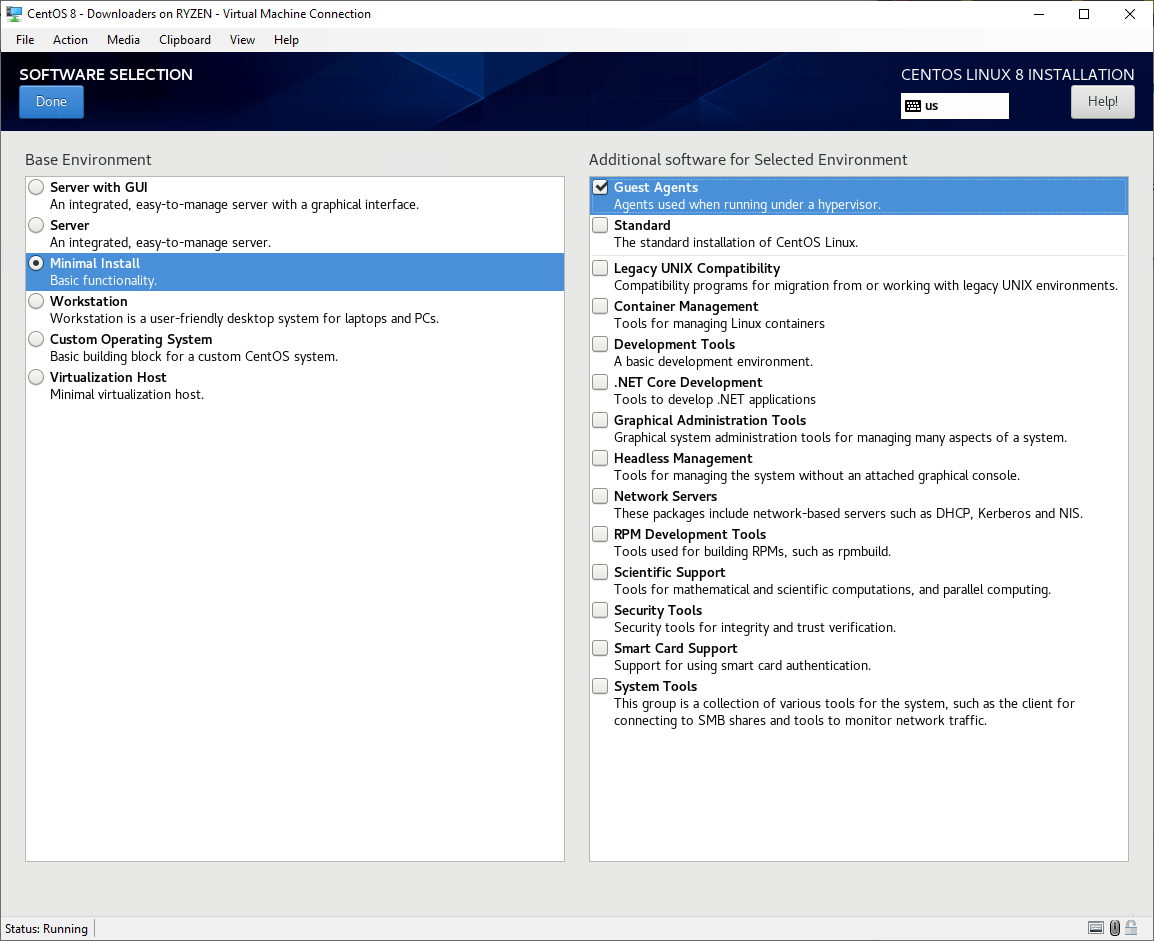Uncheck the Guest Agents checkbox

pyautogui.click(x=601, y=187)
